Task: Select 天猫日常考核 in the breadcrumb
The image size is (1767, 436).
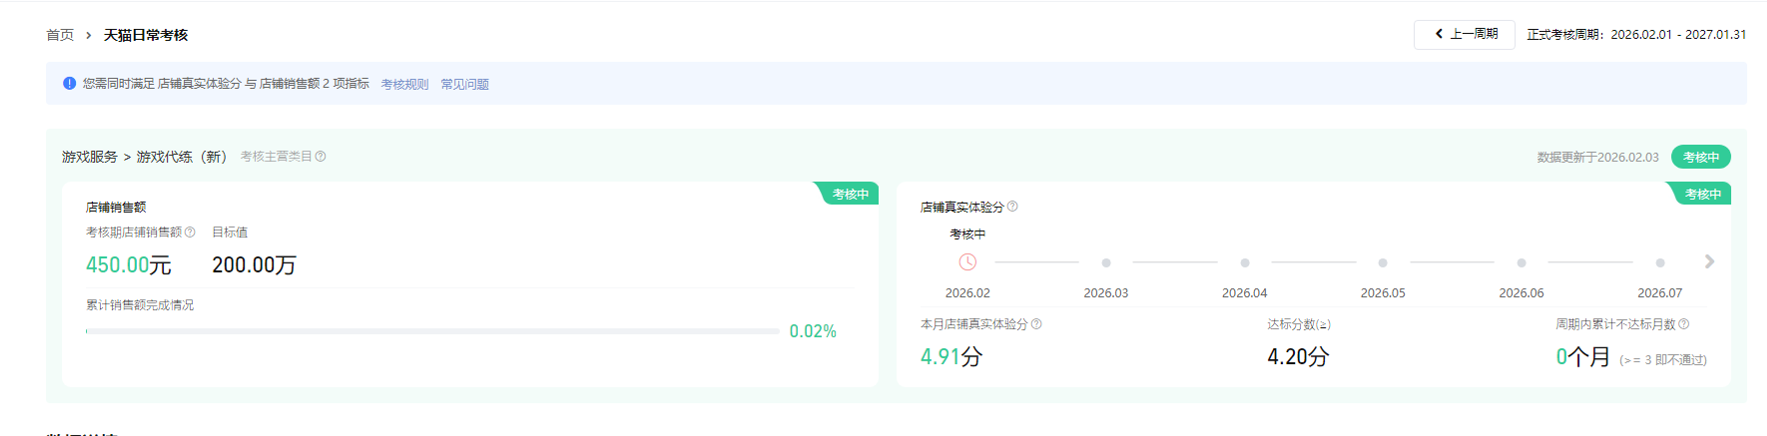Action: click(x=146, y=35)
